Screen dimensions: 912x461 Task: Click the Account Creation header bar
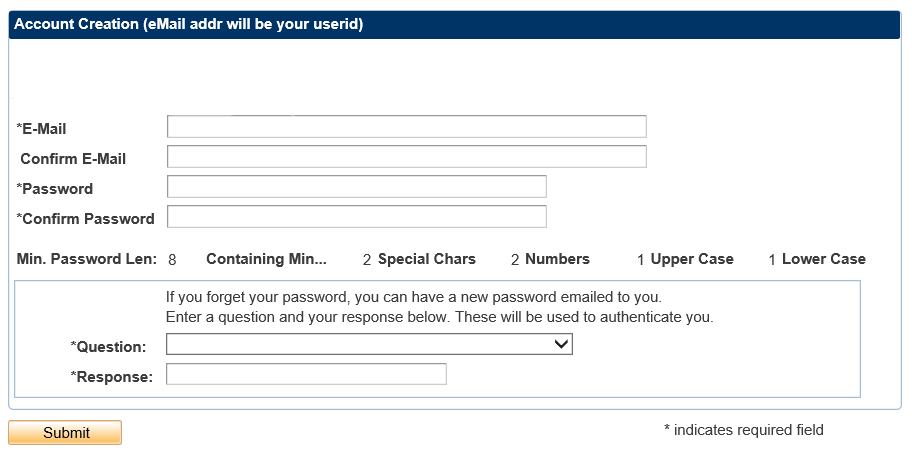tap(455, 25)
